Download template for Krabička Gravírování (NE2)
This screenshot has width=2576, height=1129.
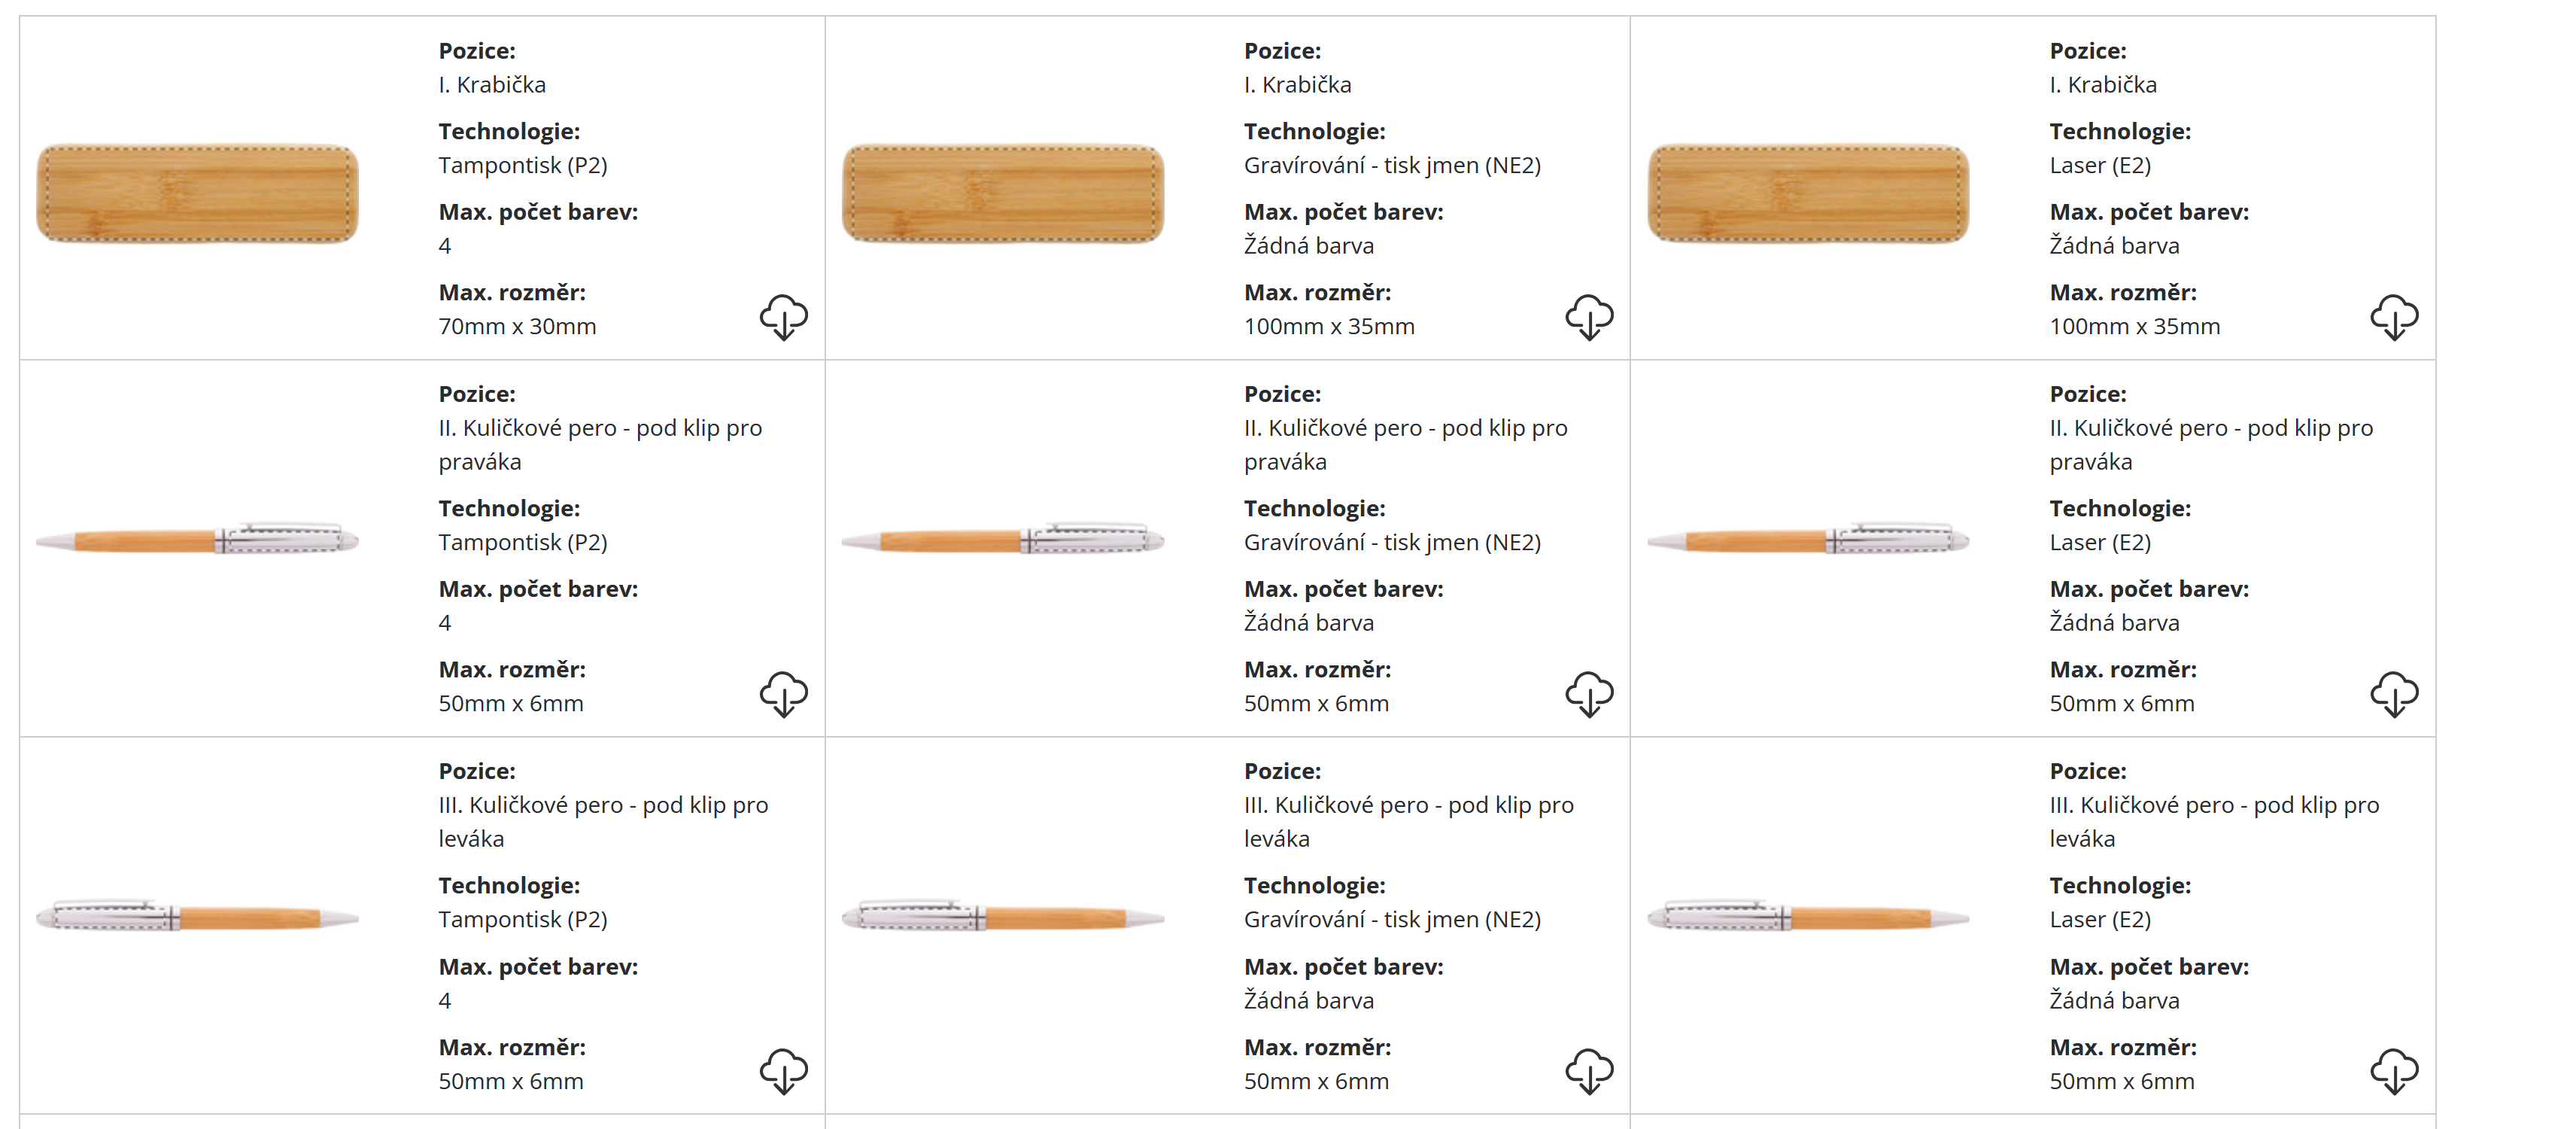point(1589,317)
